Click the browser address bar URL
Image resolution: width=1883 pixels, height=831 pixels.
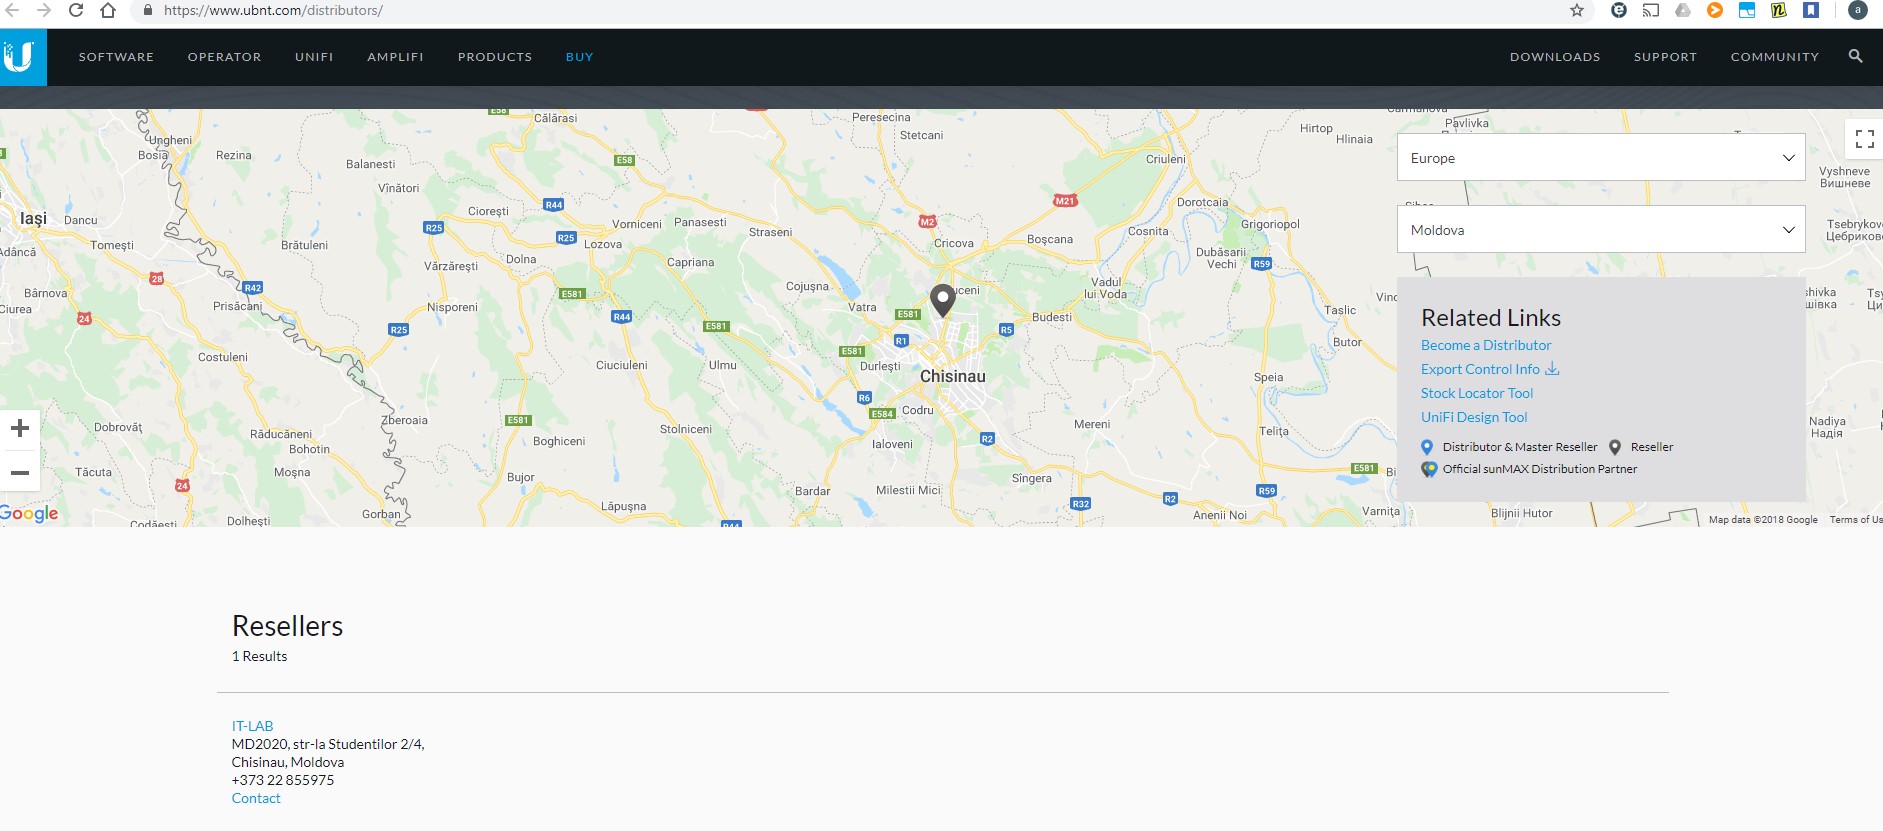click(273, 11)
